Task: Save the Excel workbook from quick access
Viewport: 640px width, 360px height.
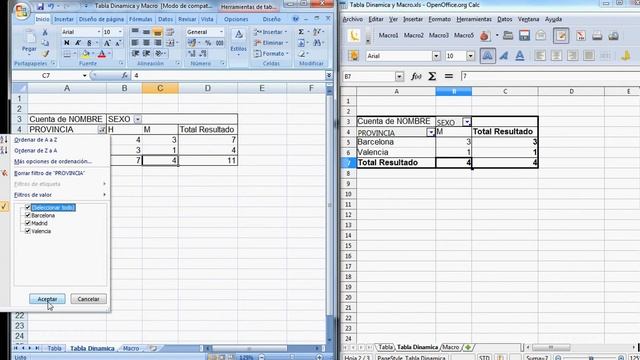Action: point(40,7)
